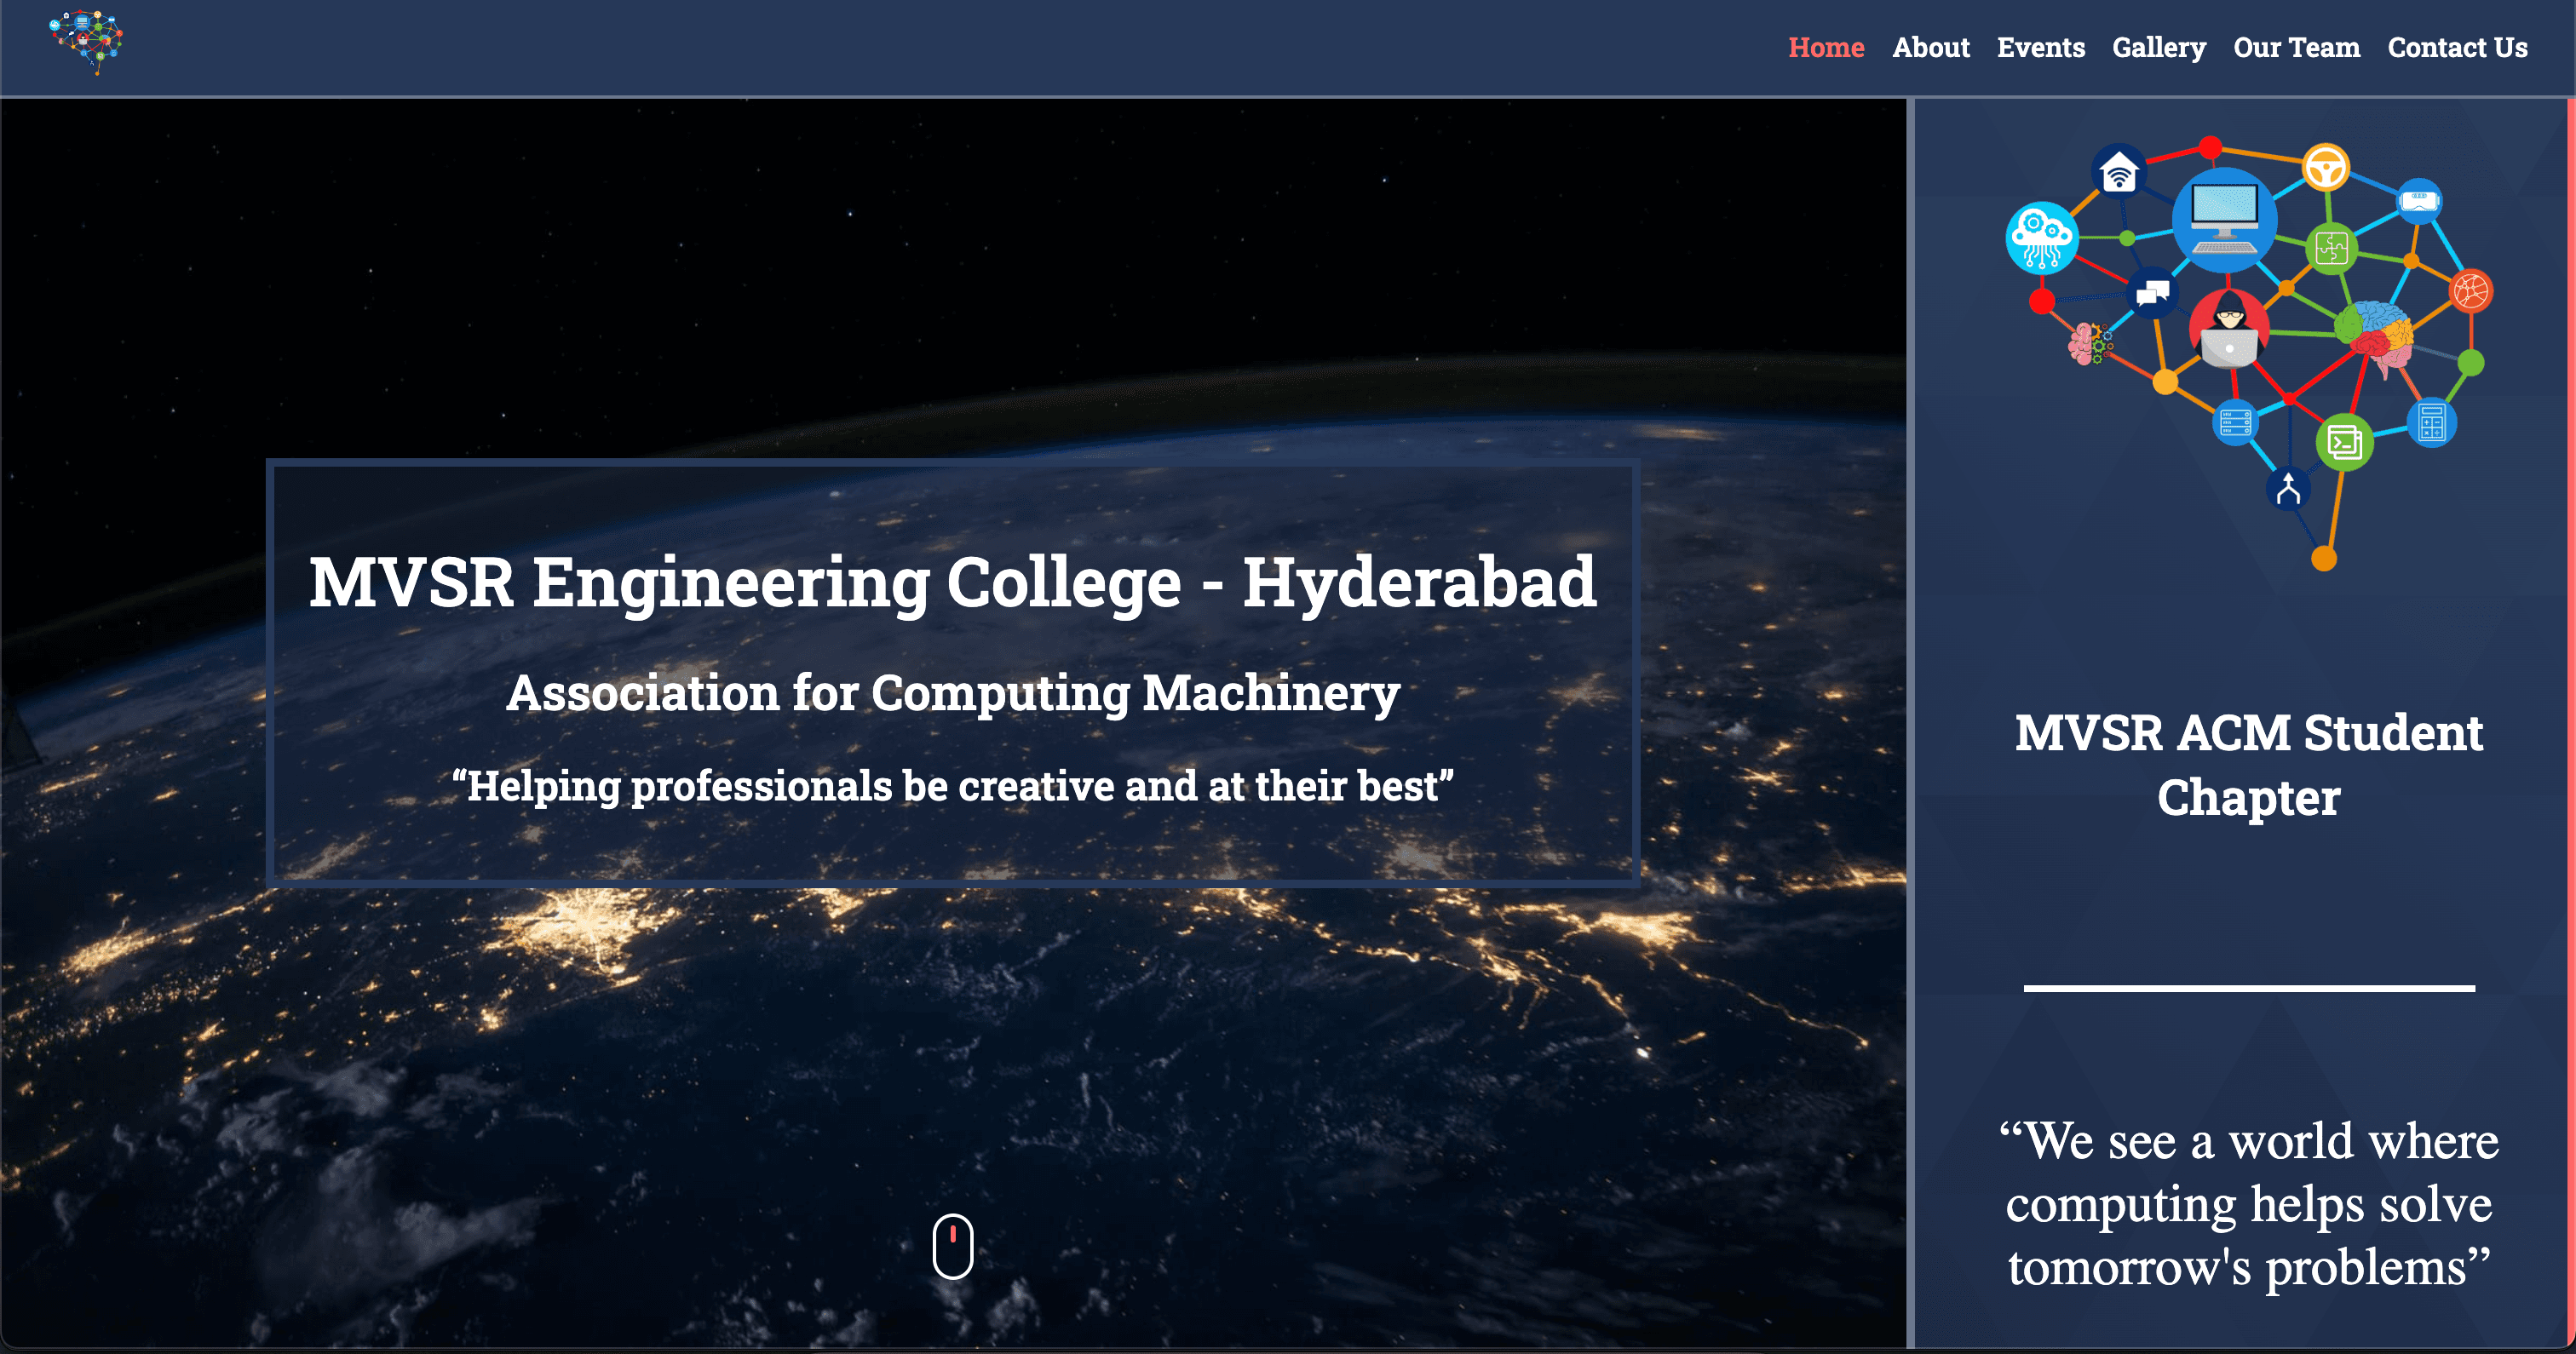This screenshot has height=1354, width=2576.
Task: Click the blue server stack icon
Action: [x=2235, y=423]
